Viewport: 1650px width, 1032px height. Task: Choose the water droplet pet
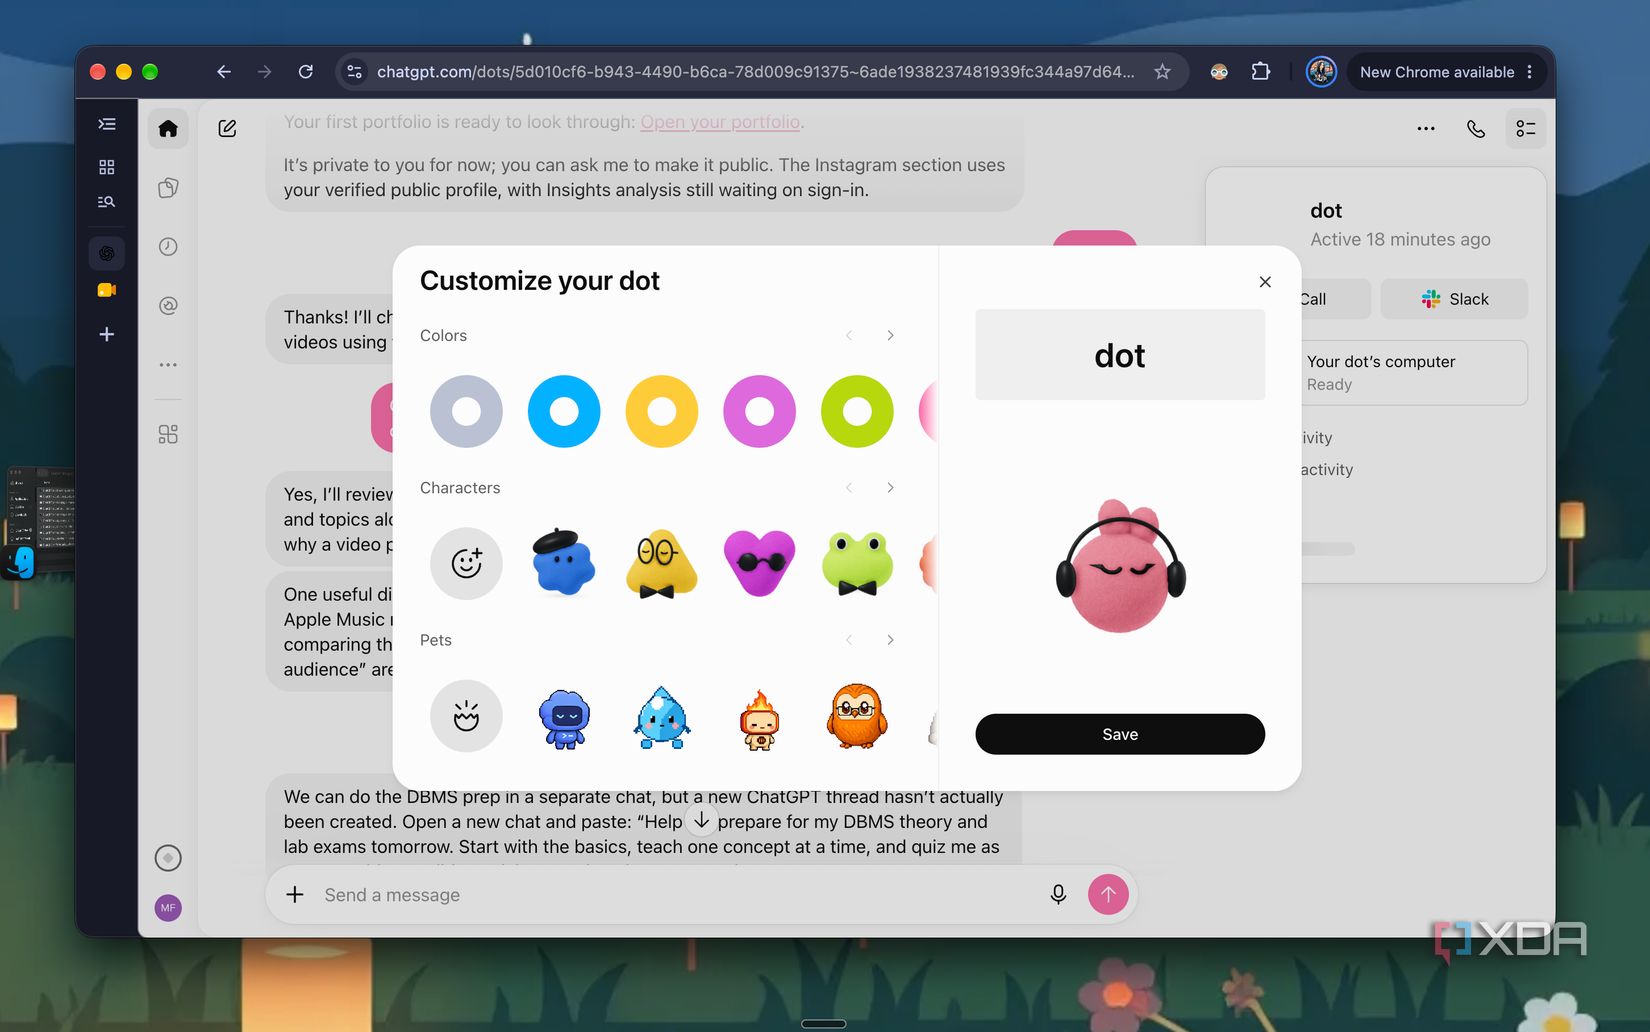[662, 718]
